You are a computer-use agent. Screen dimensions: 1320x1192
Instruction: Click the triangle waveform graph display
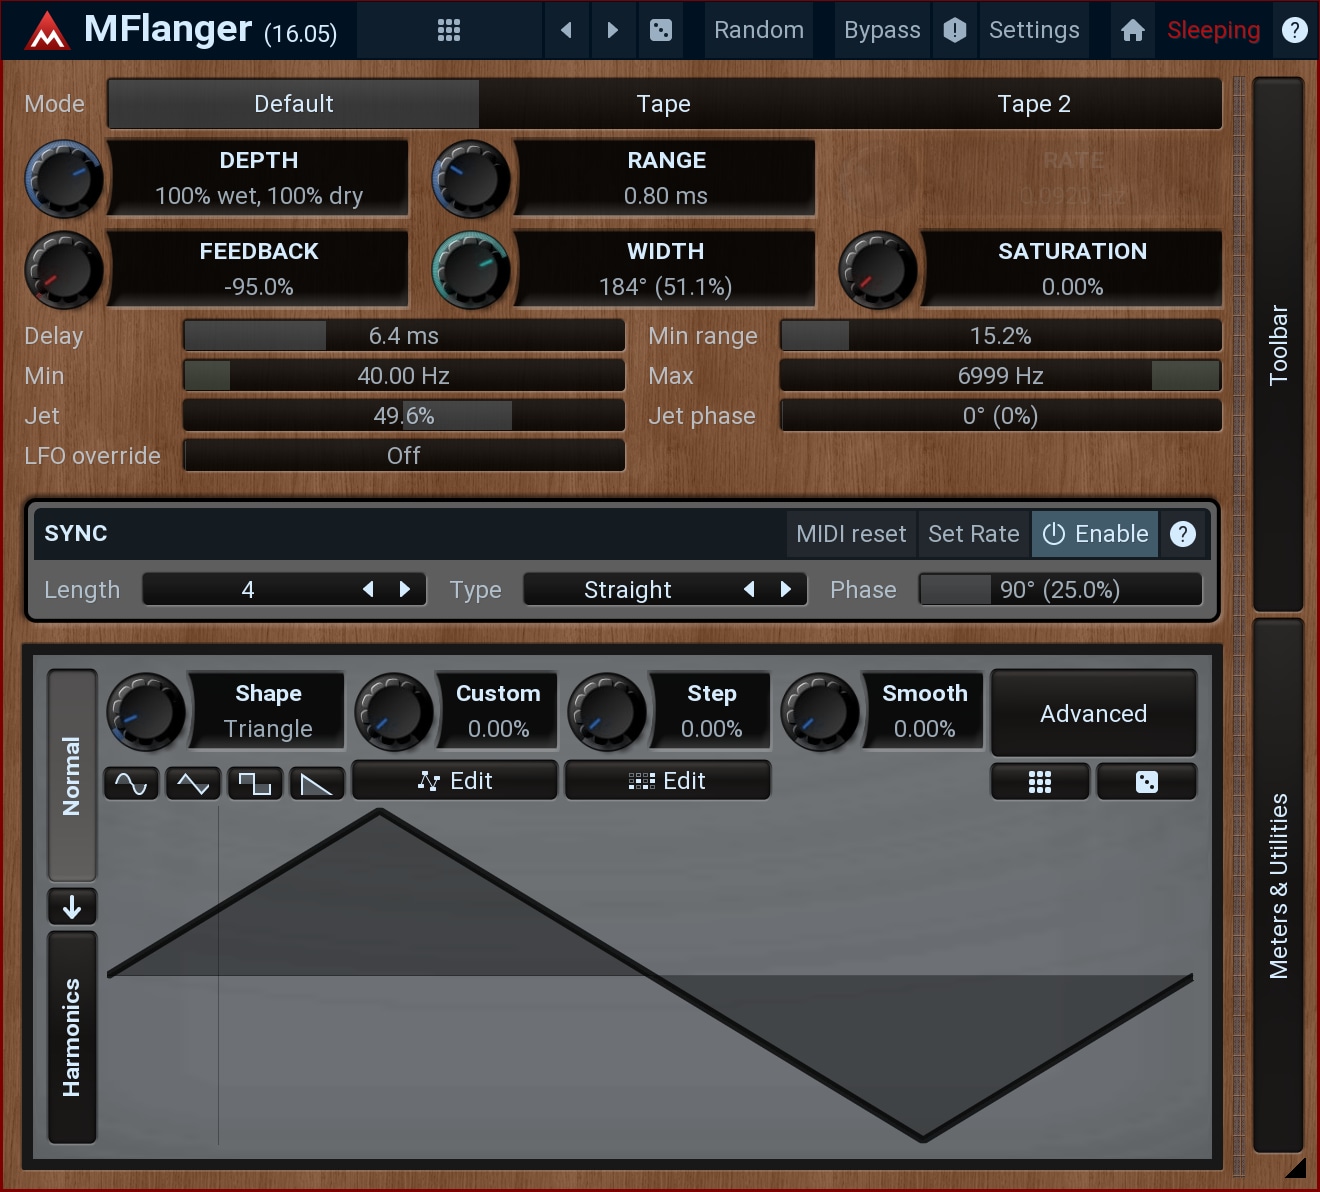(650, 975)
